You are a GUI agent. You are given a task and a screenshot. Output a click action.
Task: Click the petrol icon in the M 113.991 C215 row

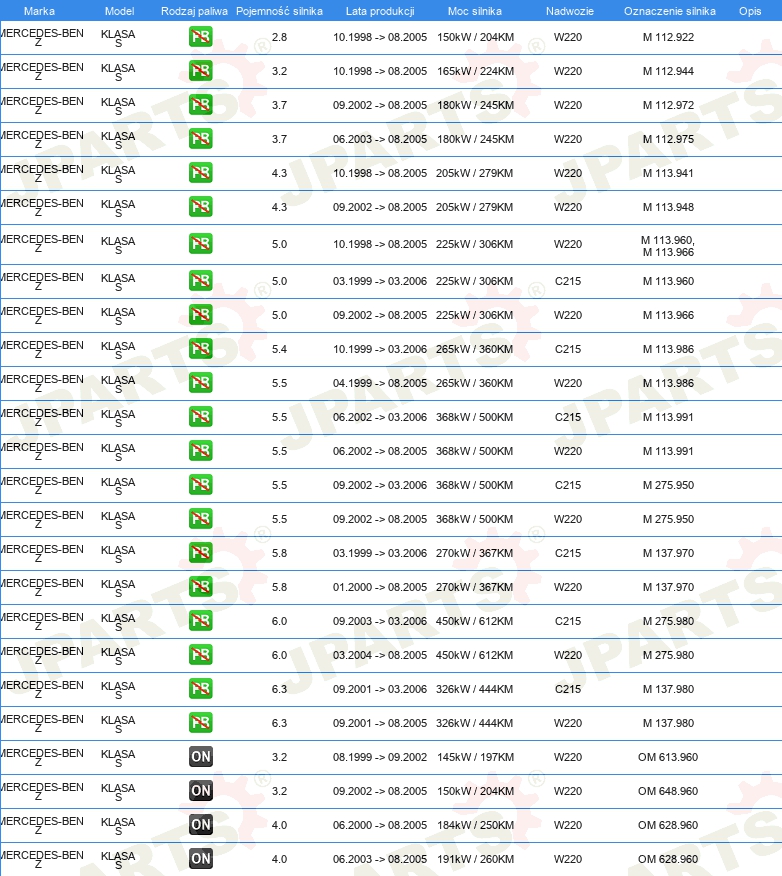point(201,417)
